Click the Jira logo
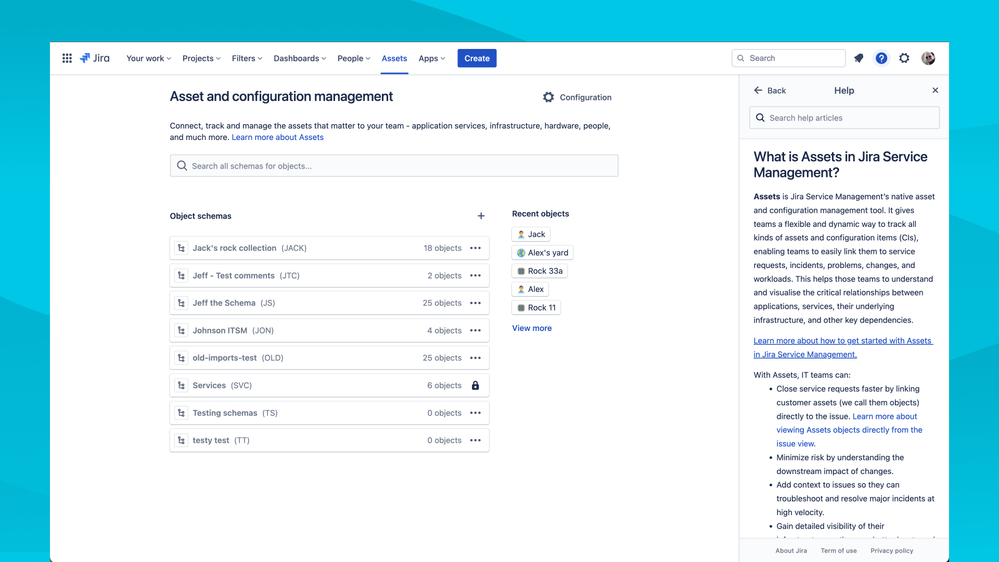This screenshot has width=999, height=562. [94, 58]
